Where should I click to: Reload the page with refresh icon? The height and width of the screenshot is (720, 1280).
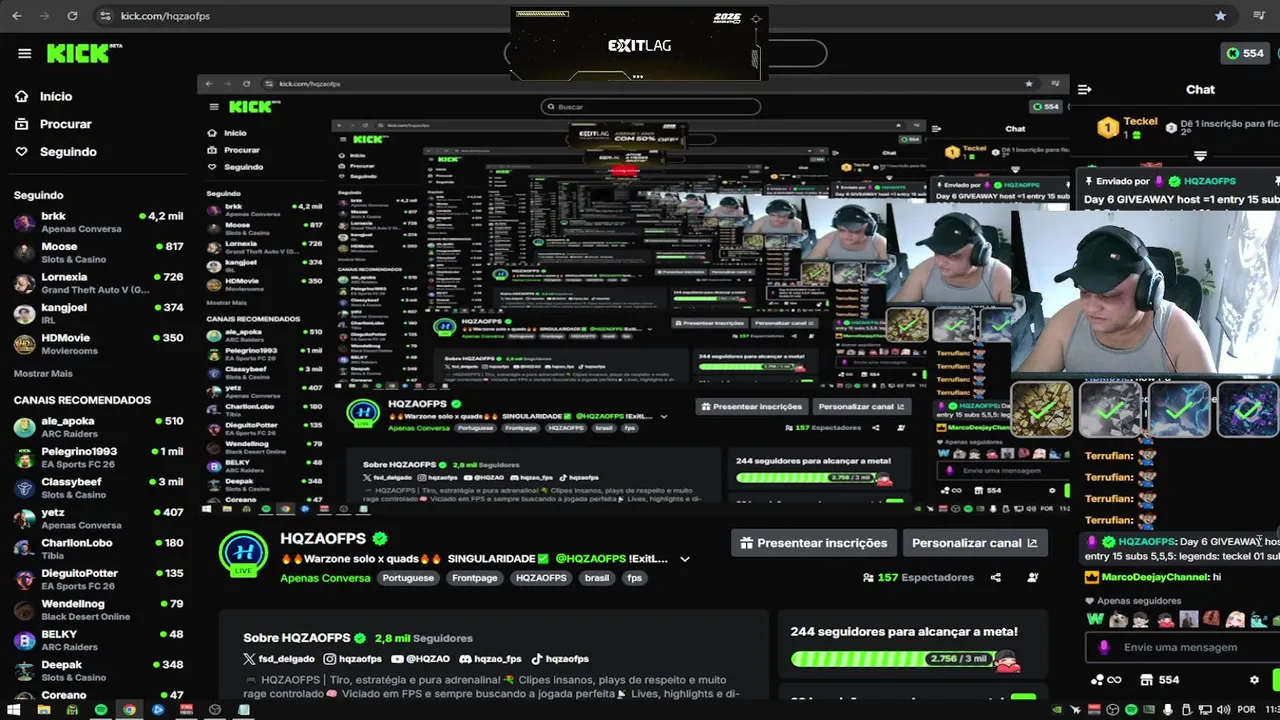click(x=72, y=16)
